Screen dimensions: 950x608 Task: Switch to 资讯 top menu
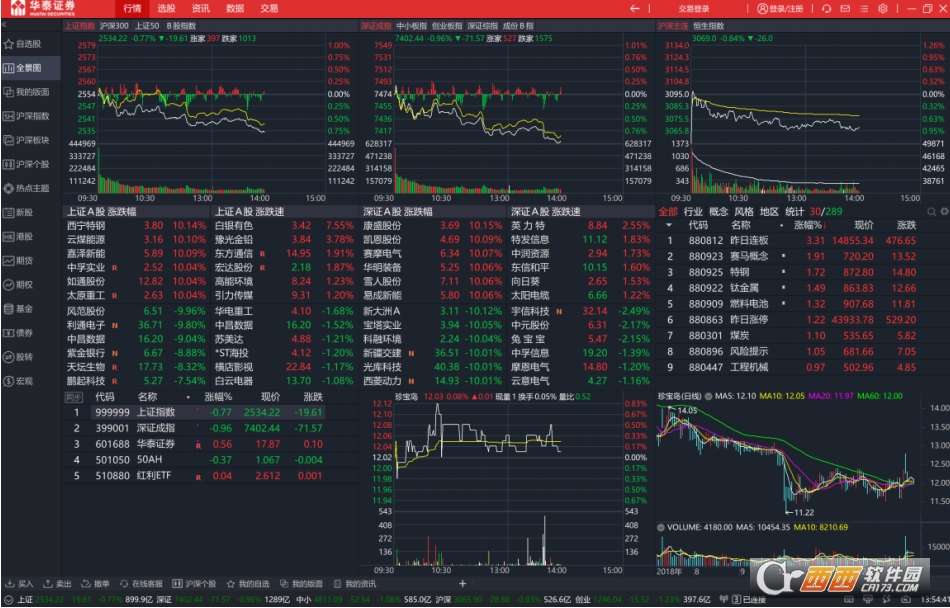[201, 8]
